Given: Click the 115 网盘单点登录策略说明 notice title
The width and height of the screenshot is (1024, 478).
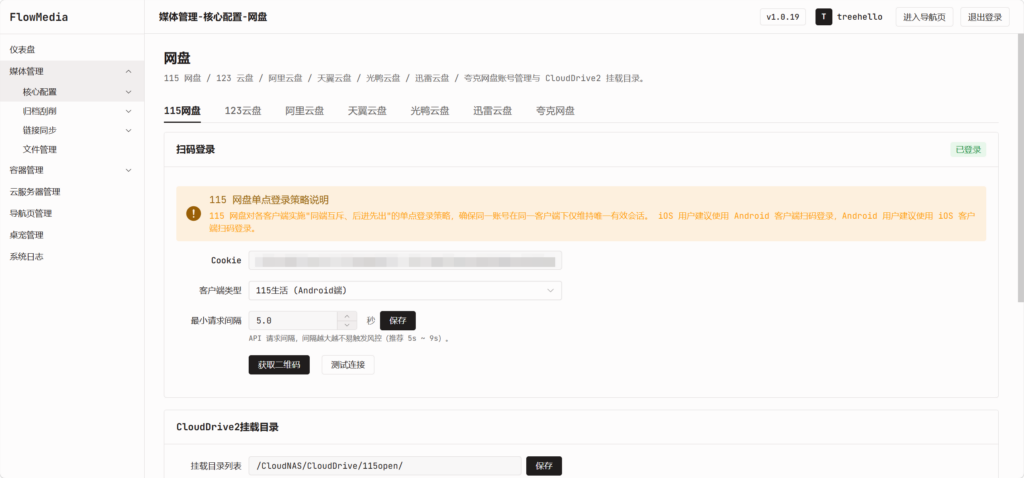Looking at the screenshot, I should (x=269, y=200).
